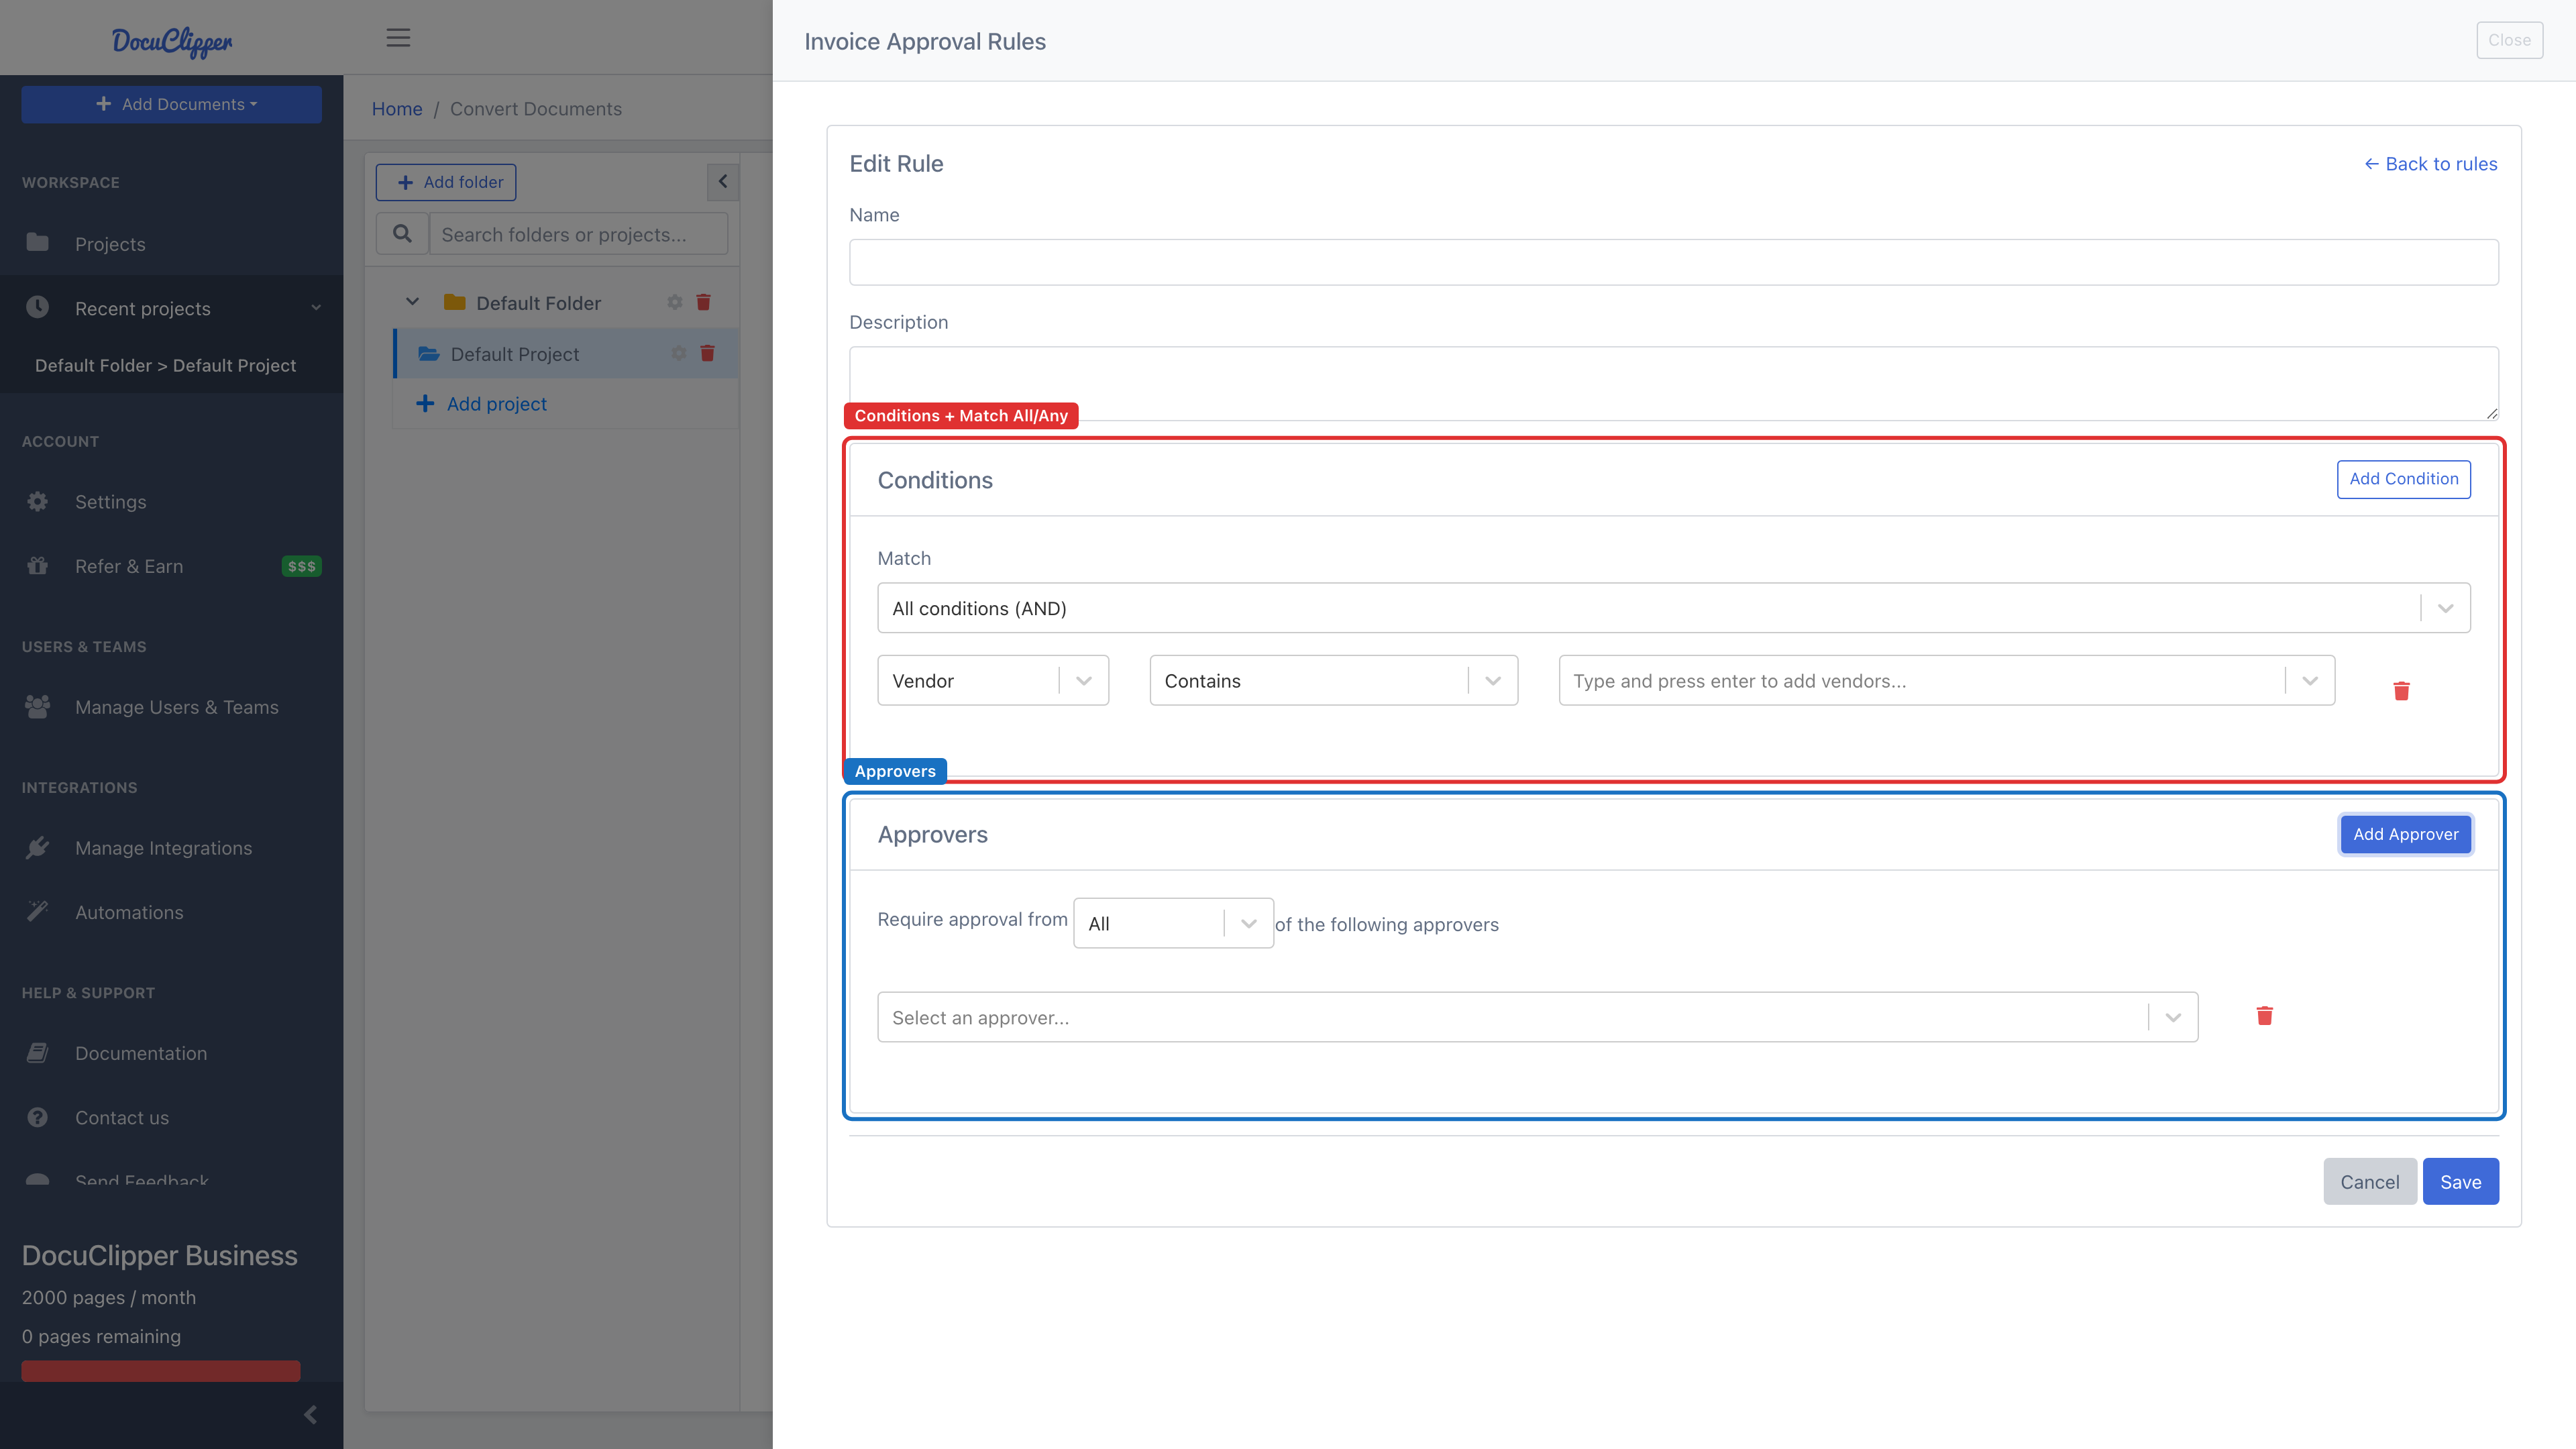This screenshot has height=1449, width=2576.
Task: Focus the rule Name input field
Action: pos(1673,262)
